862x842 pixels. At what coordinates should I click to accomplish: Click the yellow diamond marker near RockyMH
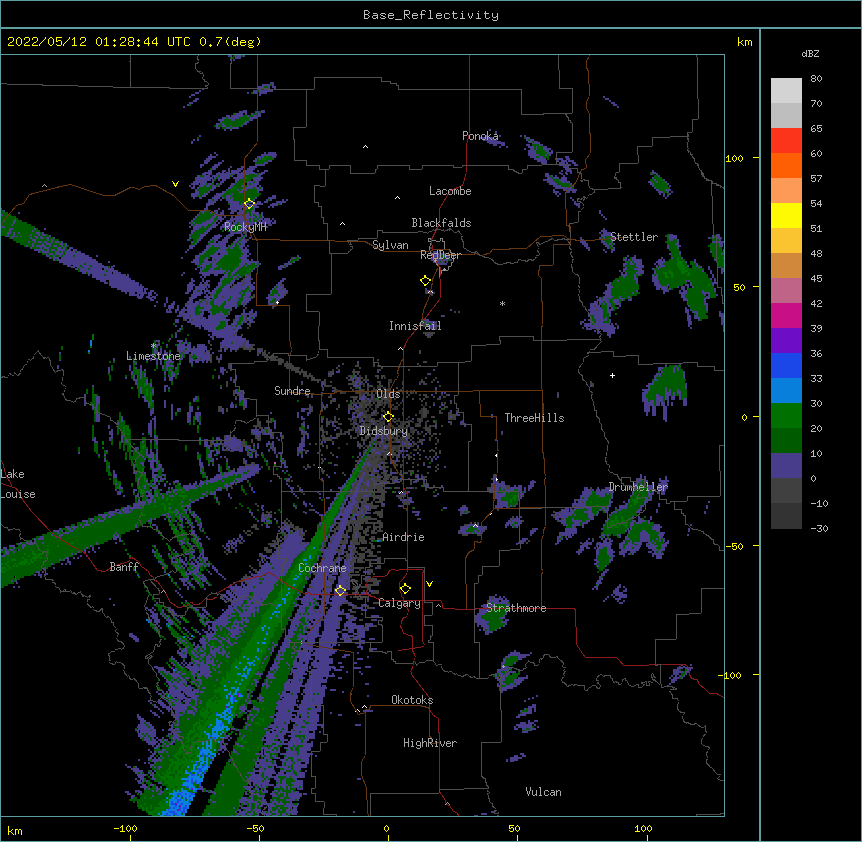[250, 204]
